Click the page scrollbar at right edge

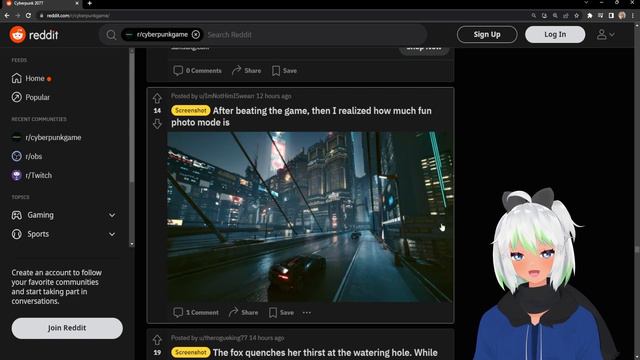click(x=637, y=192)
